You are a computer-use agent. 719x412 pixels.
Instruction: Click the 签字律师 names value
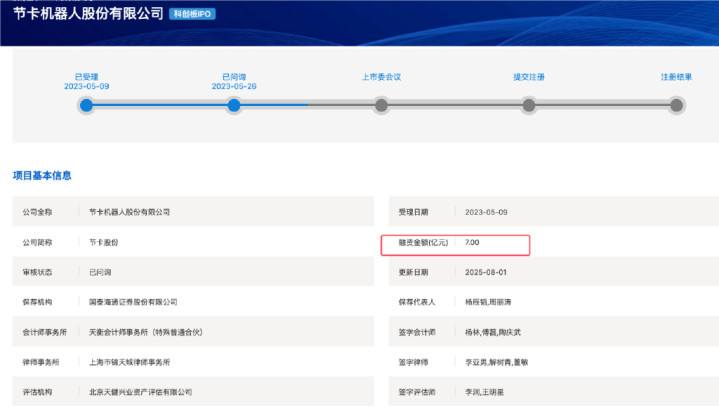click(497, 362)
